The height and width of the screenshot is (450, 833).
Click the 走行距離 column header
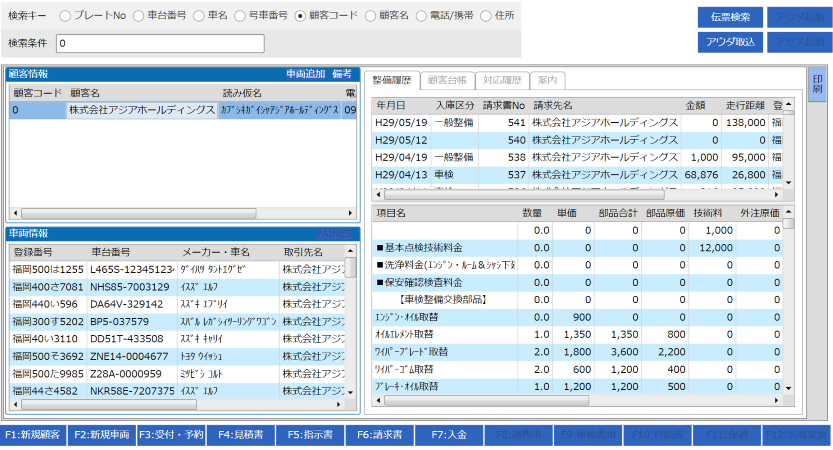coord(745,105)
